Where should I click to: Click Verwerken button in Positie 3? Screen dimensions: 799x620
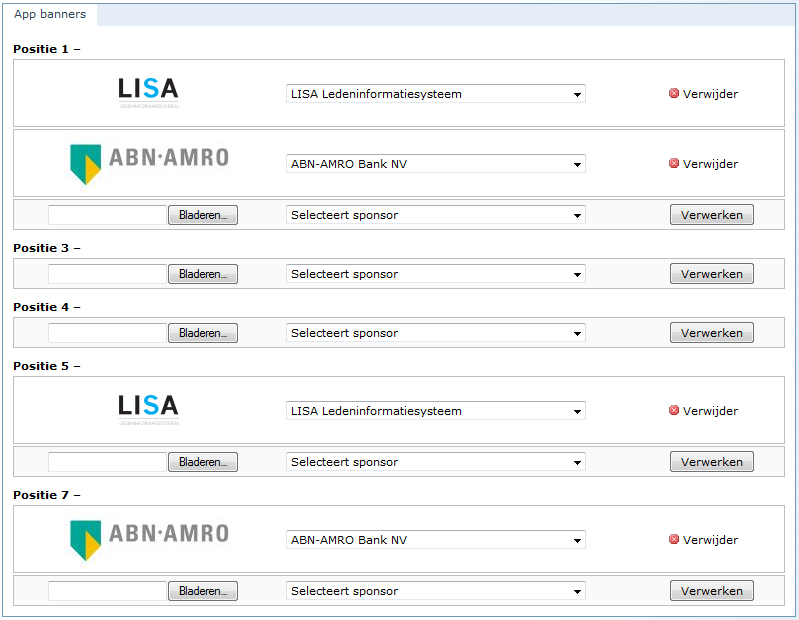[x=711, y=274]
